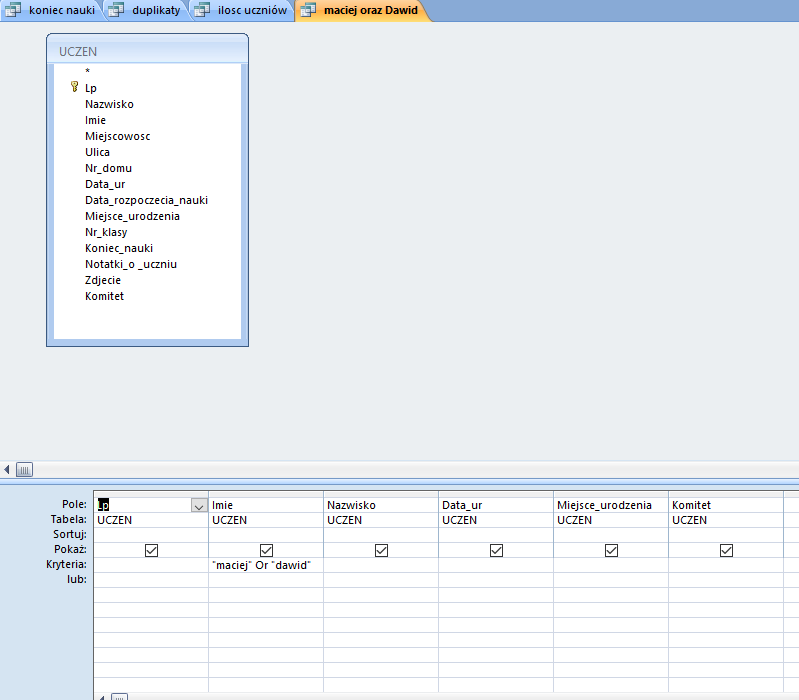Open the Pole dropdown for Lp field
799x700 pixels.
198,506
